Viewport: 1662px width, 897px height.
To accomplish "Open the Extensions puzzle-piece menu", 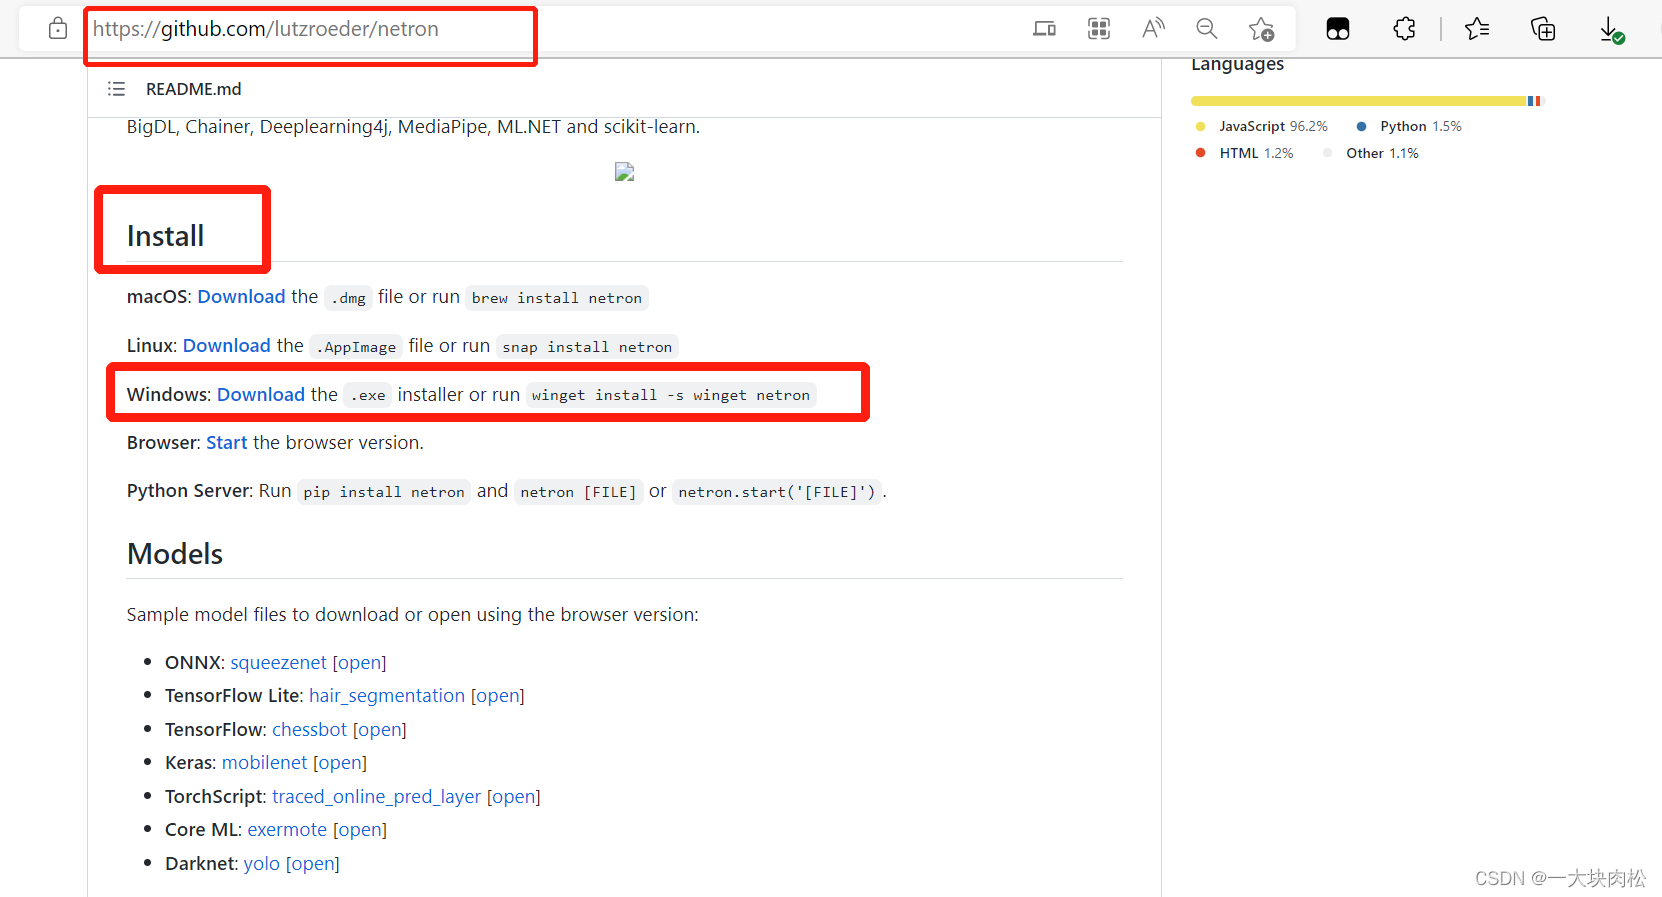I will click(x=1404, y=29).
